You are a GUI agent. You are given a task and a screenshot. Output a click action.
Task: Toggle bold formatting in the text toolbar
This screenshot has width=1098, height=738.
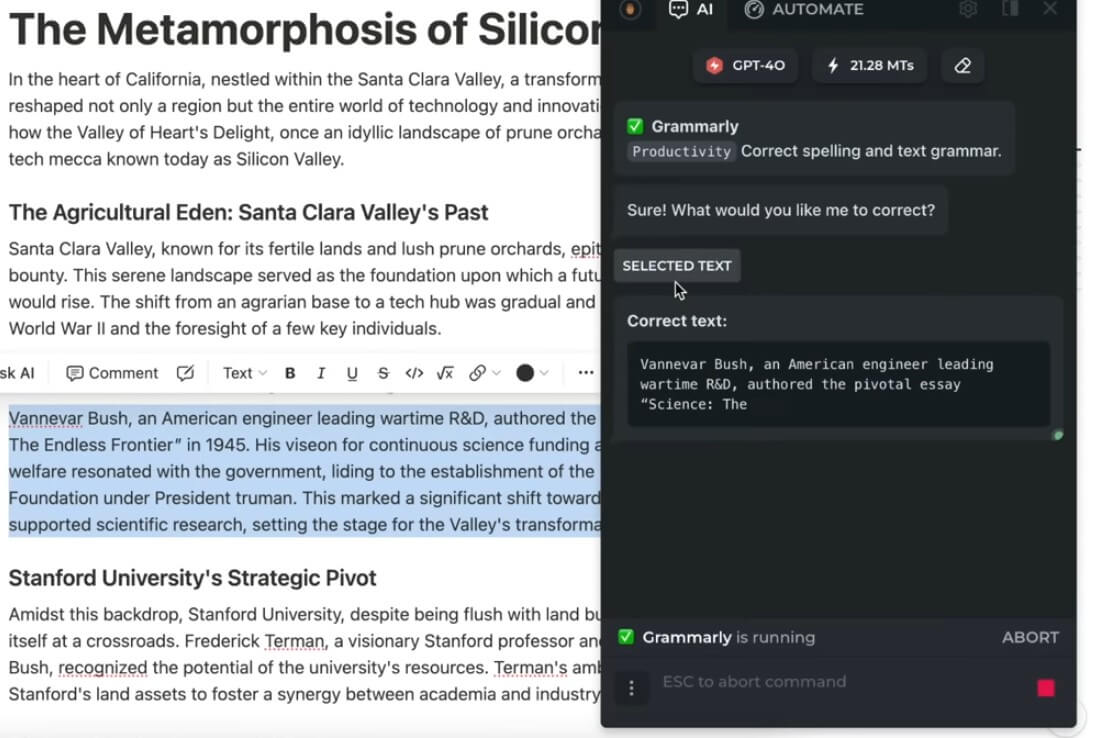(x=290, y=373)
